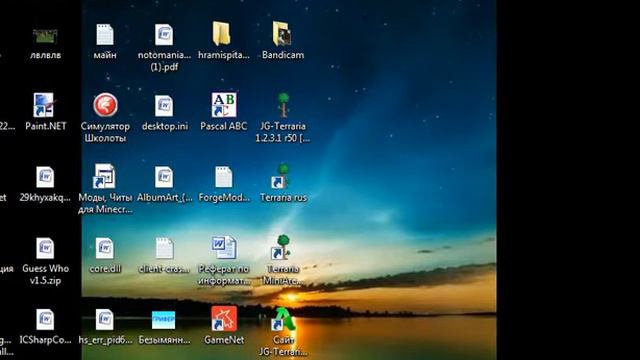Open the Bandicam folder icon
This screenshot has height=360, width=640.
point(282,33)
